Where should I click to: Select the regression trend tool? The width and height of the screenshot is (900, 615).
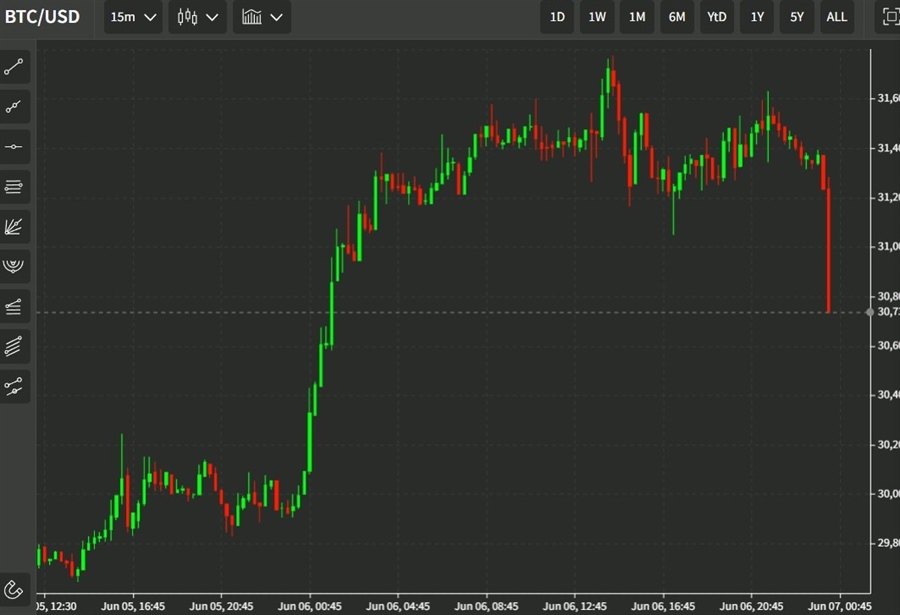14,385
